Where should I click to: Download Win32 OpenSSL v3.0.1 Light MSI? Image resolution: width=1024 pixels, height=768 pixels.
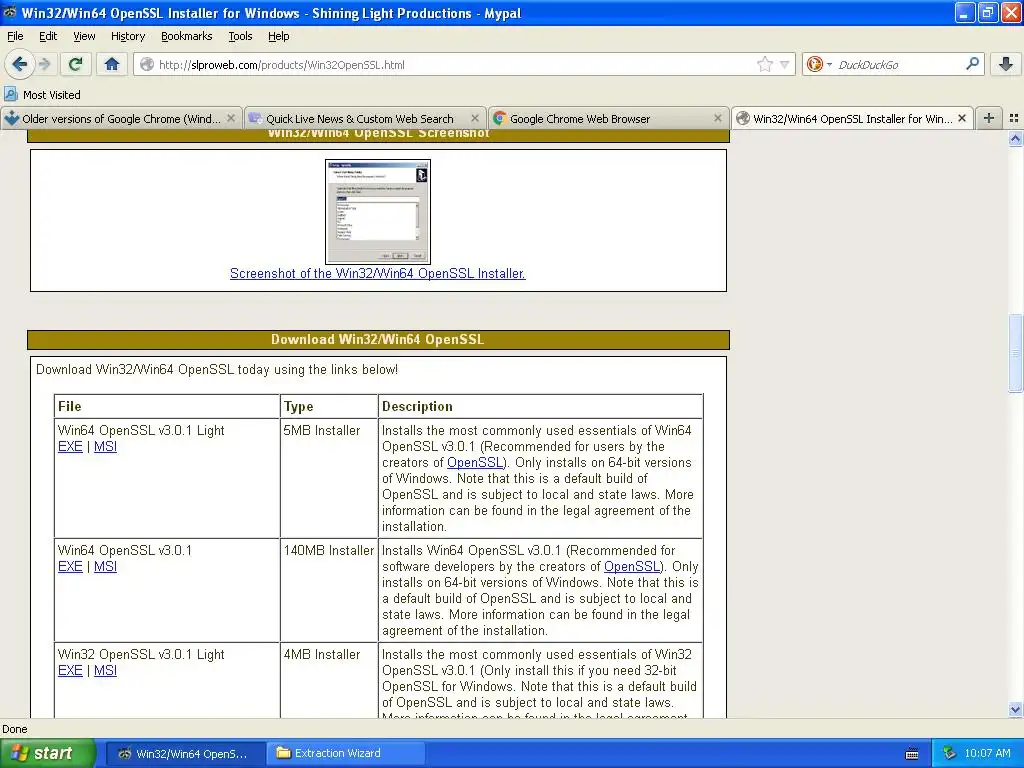coord(105,671)
